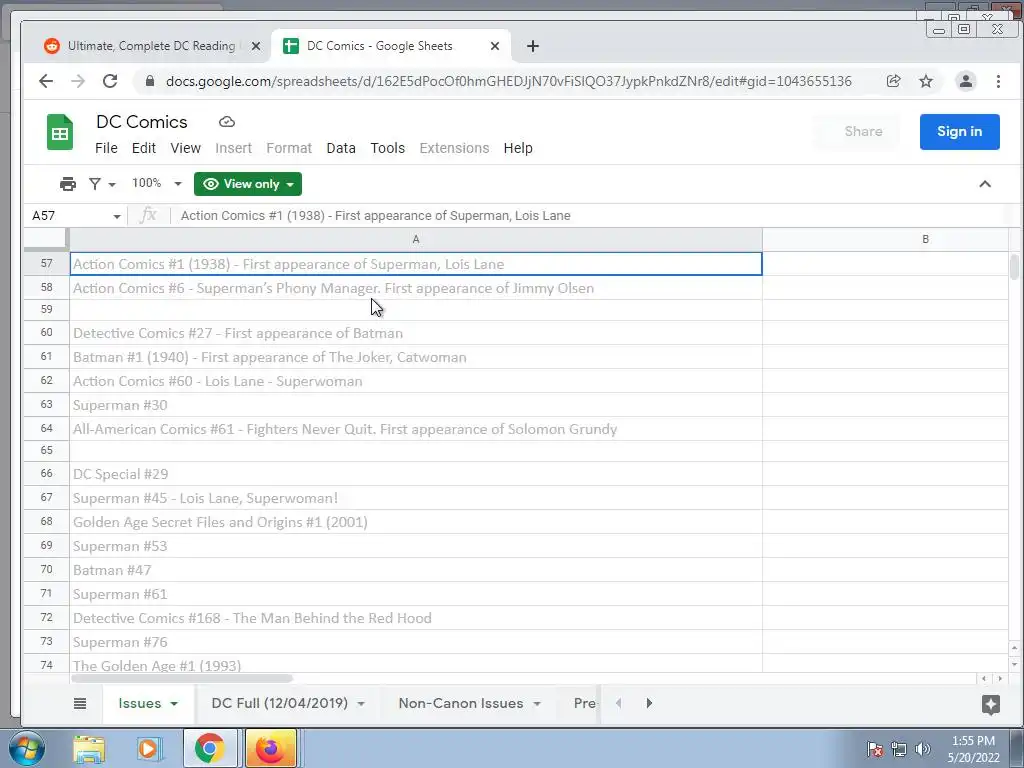1024x768 pixels.
Task: Open the View menu
Action: pos(185,148)
